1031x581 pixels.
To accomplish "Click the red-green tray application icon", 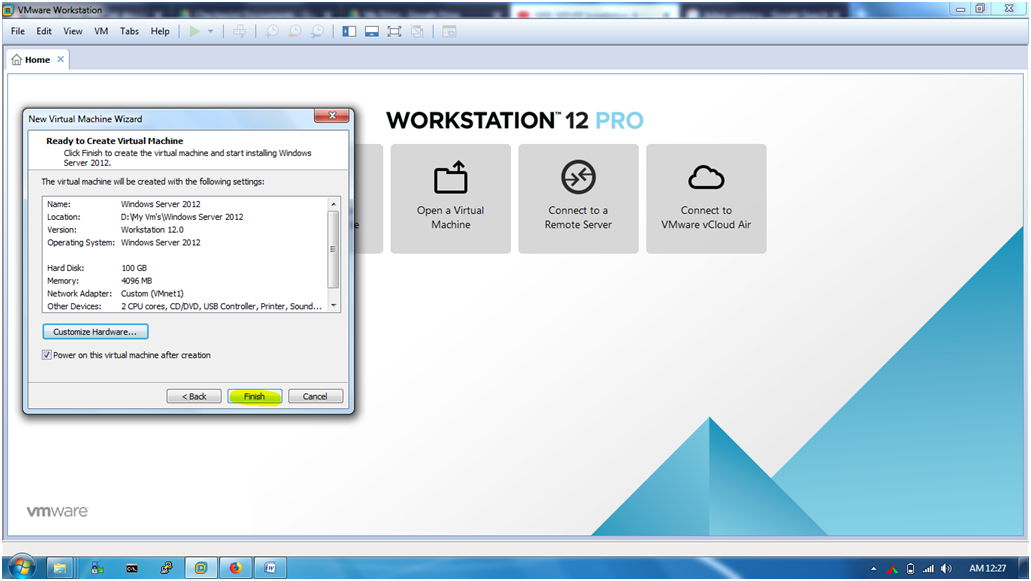I will click(x=892, y=569).
